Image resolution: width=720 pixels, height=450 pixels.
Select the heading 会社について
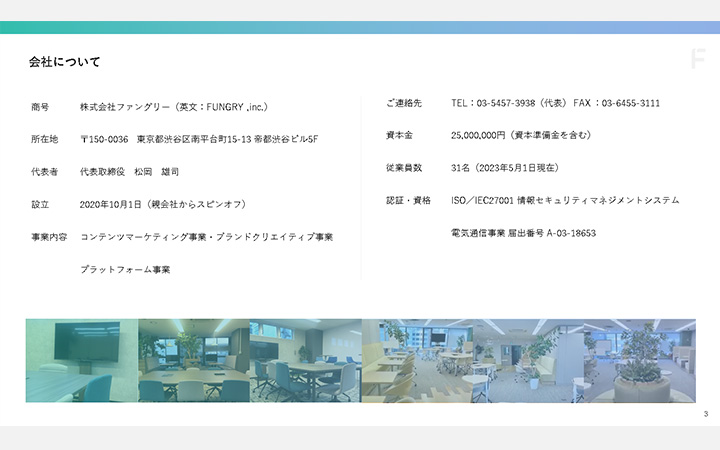click(x=64, y=62)
